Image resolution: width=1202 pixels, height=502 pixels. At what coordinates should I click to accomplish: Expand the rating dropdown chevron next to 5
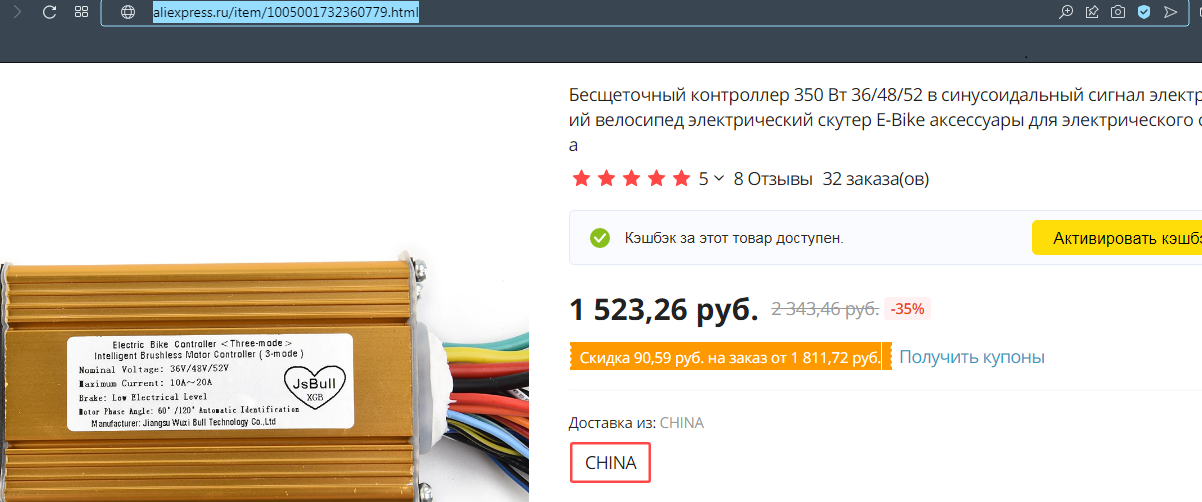pos(719,179)
